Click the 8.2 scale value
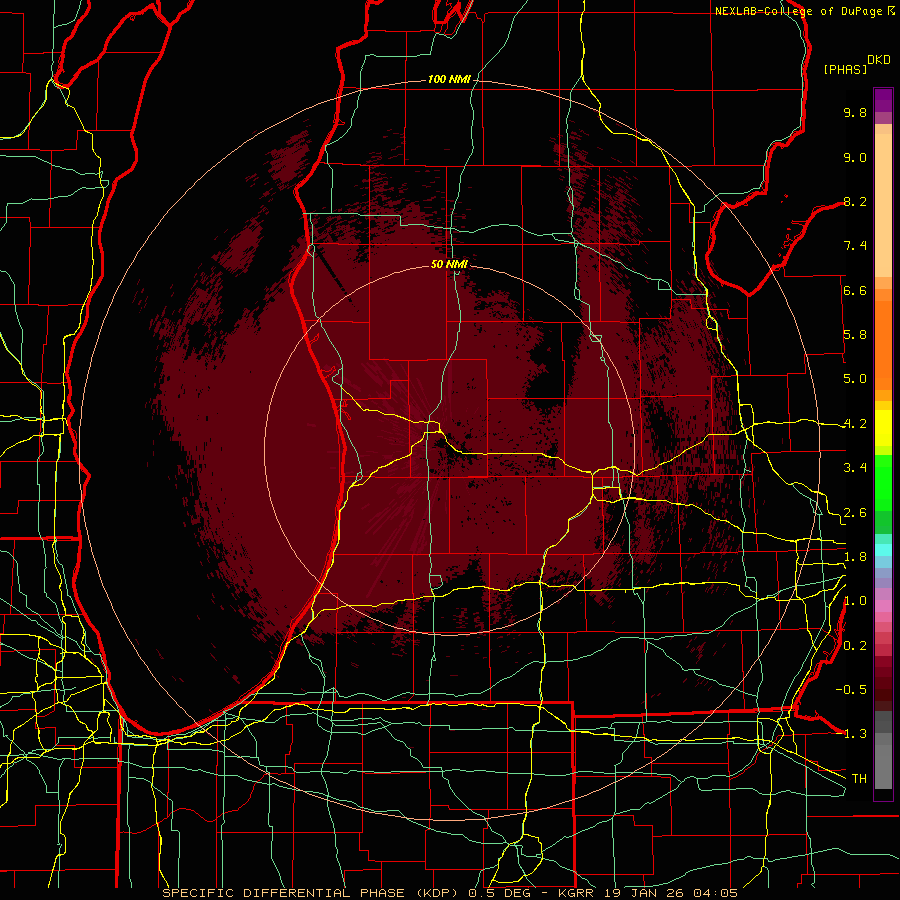This screenshot has width=900, height=900. point(855,201)
